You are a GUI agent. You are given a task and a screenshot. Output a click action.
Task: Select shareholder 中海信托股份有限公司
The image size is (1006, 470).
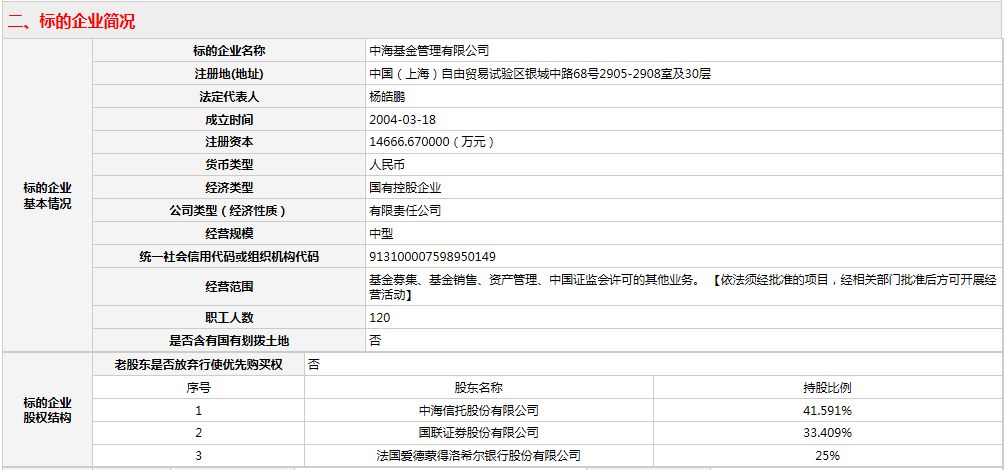click(479, 410)
